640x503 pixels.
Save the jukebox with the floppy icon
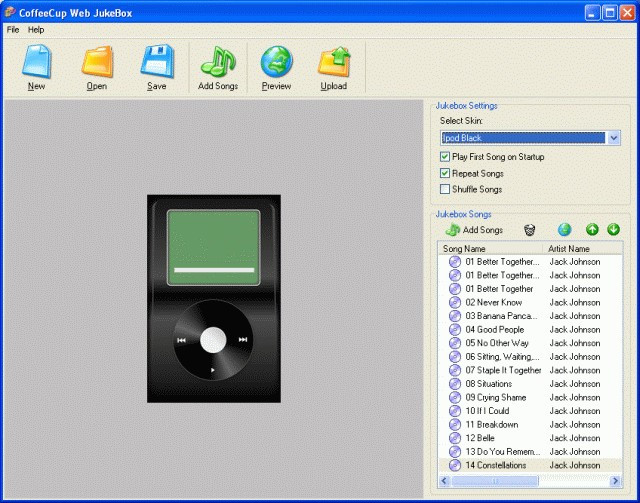point(157,61)
